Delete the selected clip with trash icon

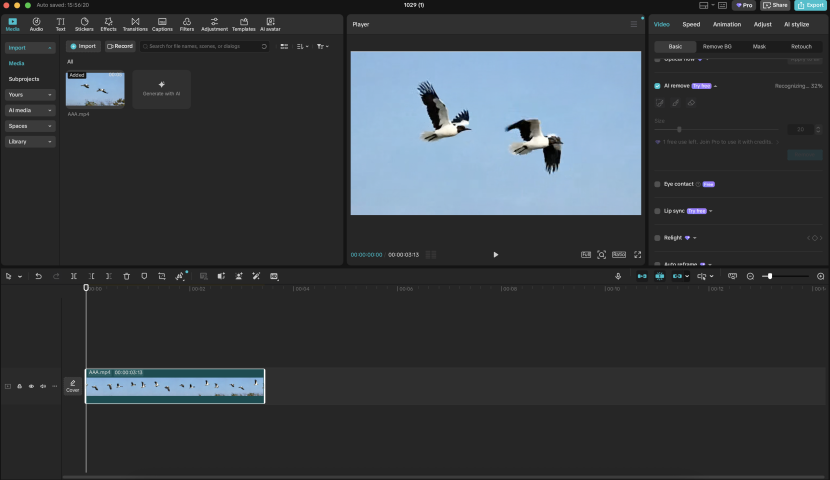point(127,276)
